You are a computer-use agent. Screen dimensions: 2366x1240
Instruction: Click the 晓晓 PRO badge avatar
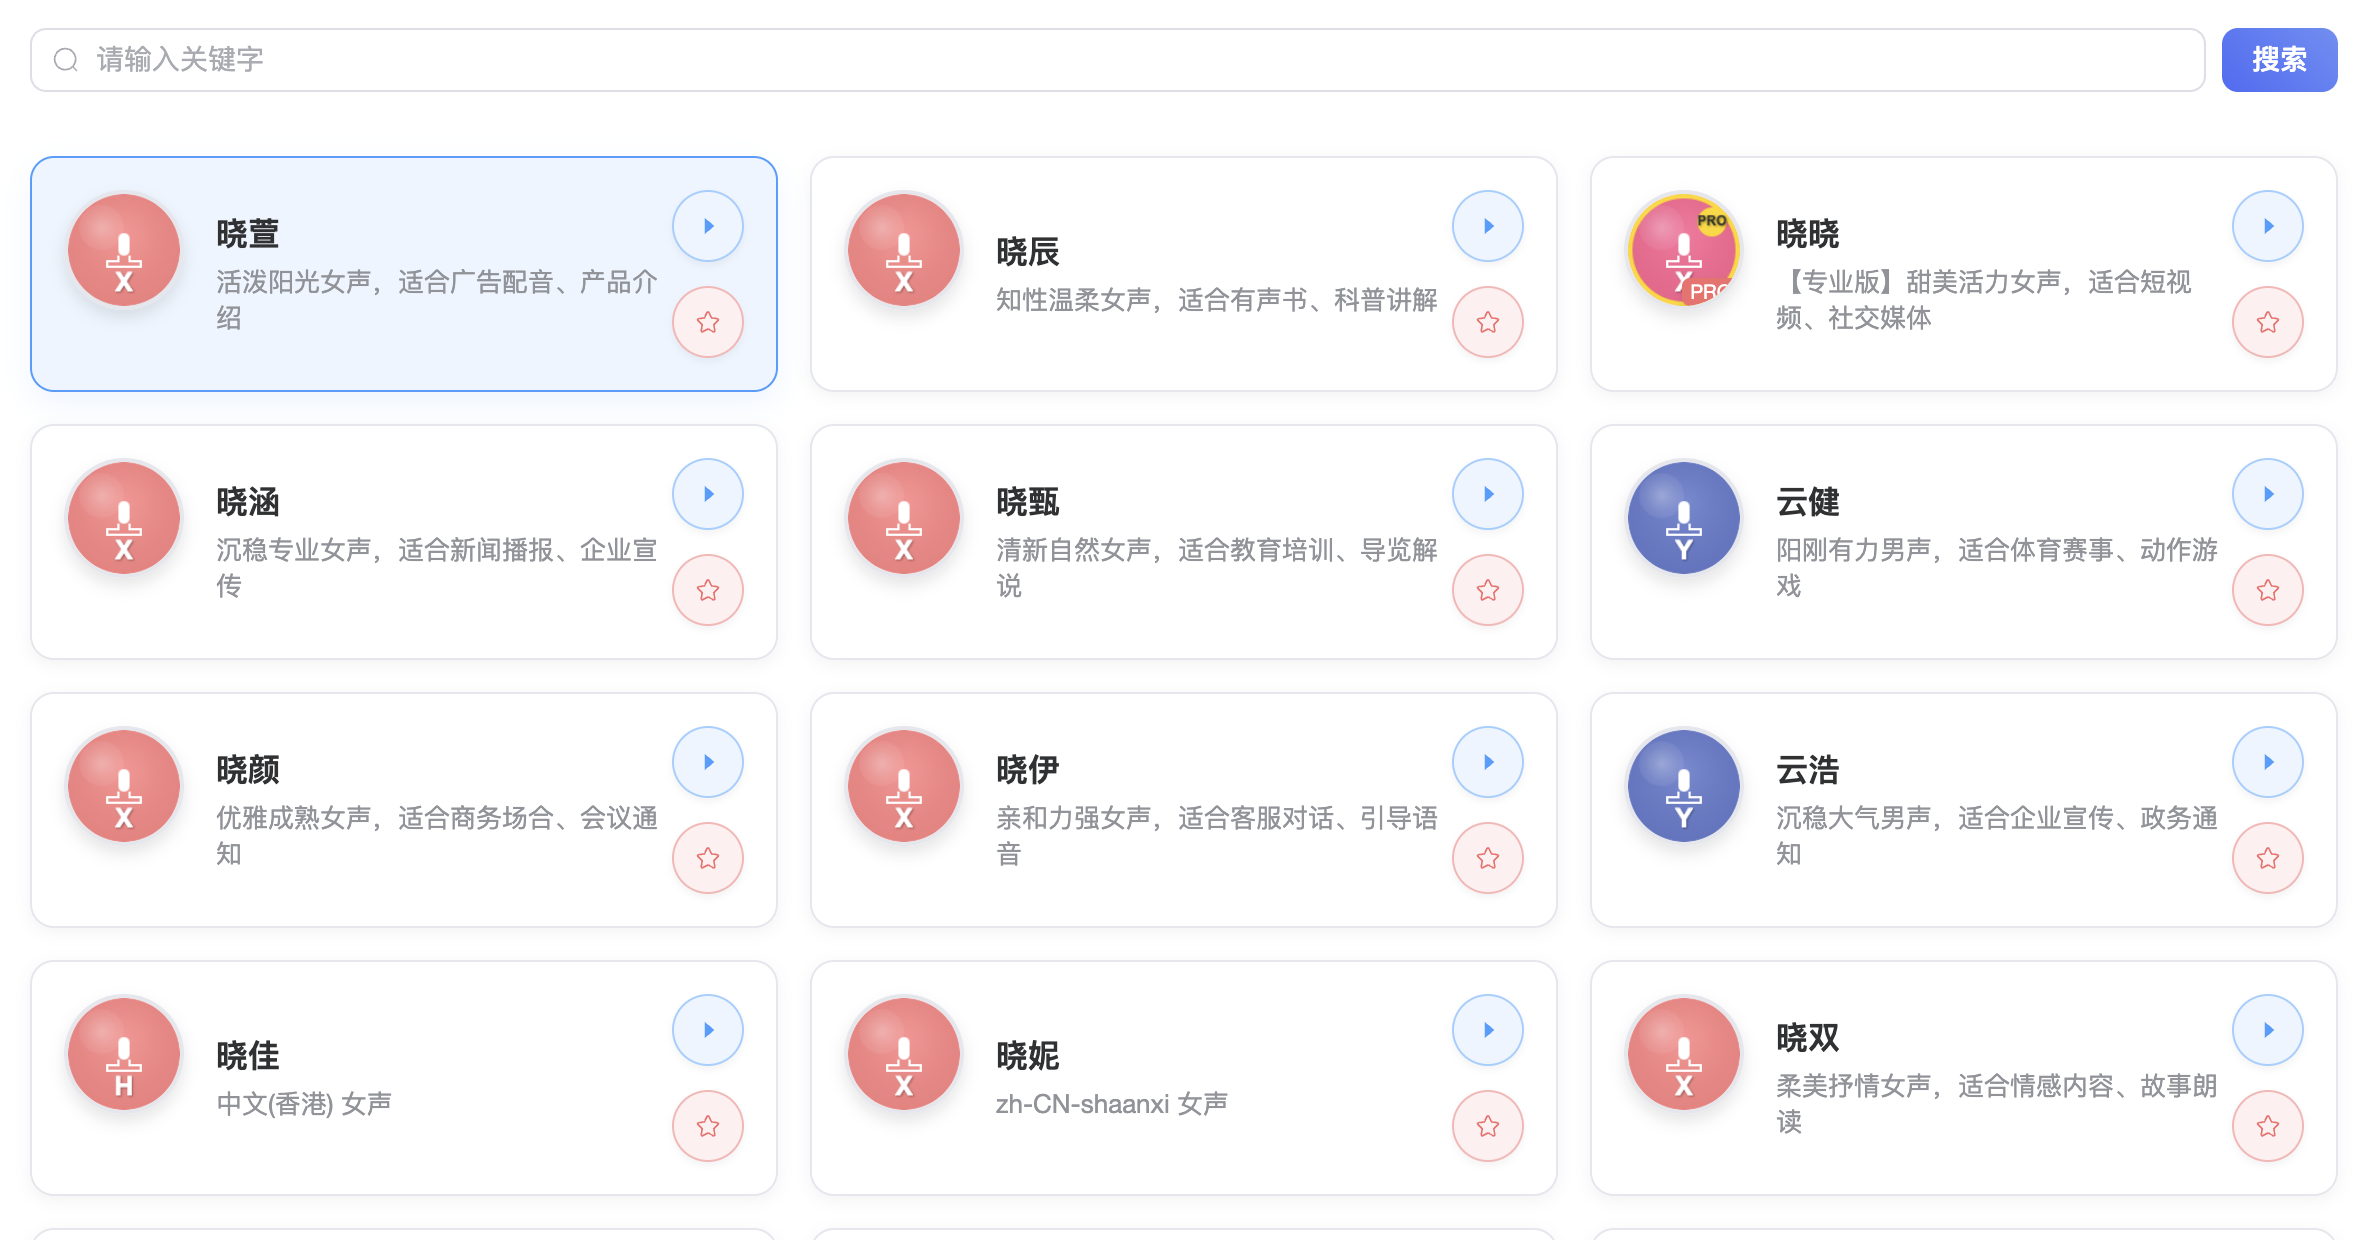[1684, 252]
